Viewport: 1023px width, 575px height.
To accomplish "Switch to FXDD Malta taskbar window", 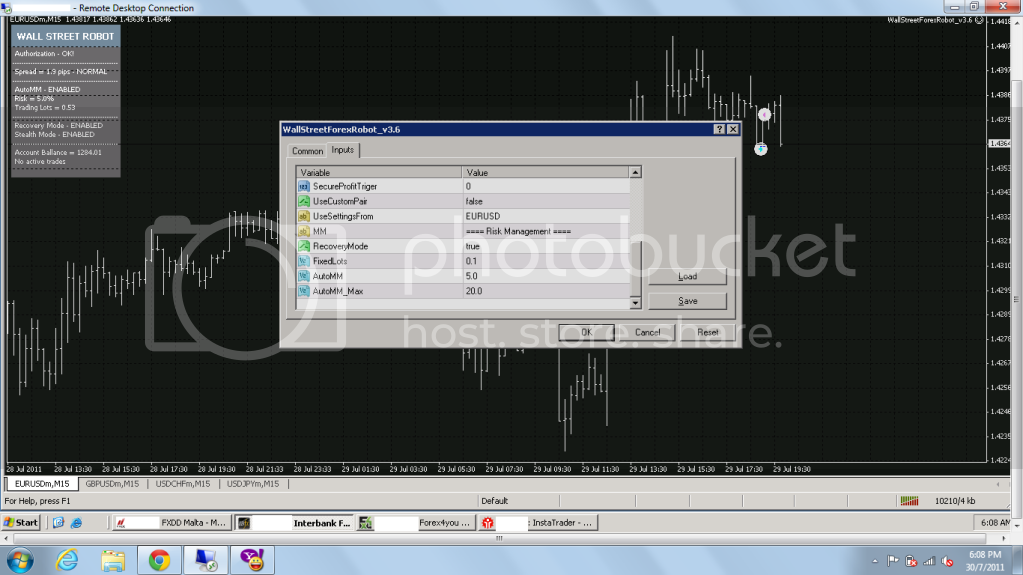I will [172, 523].
